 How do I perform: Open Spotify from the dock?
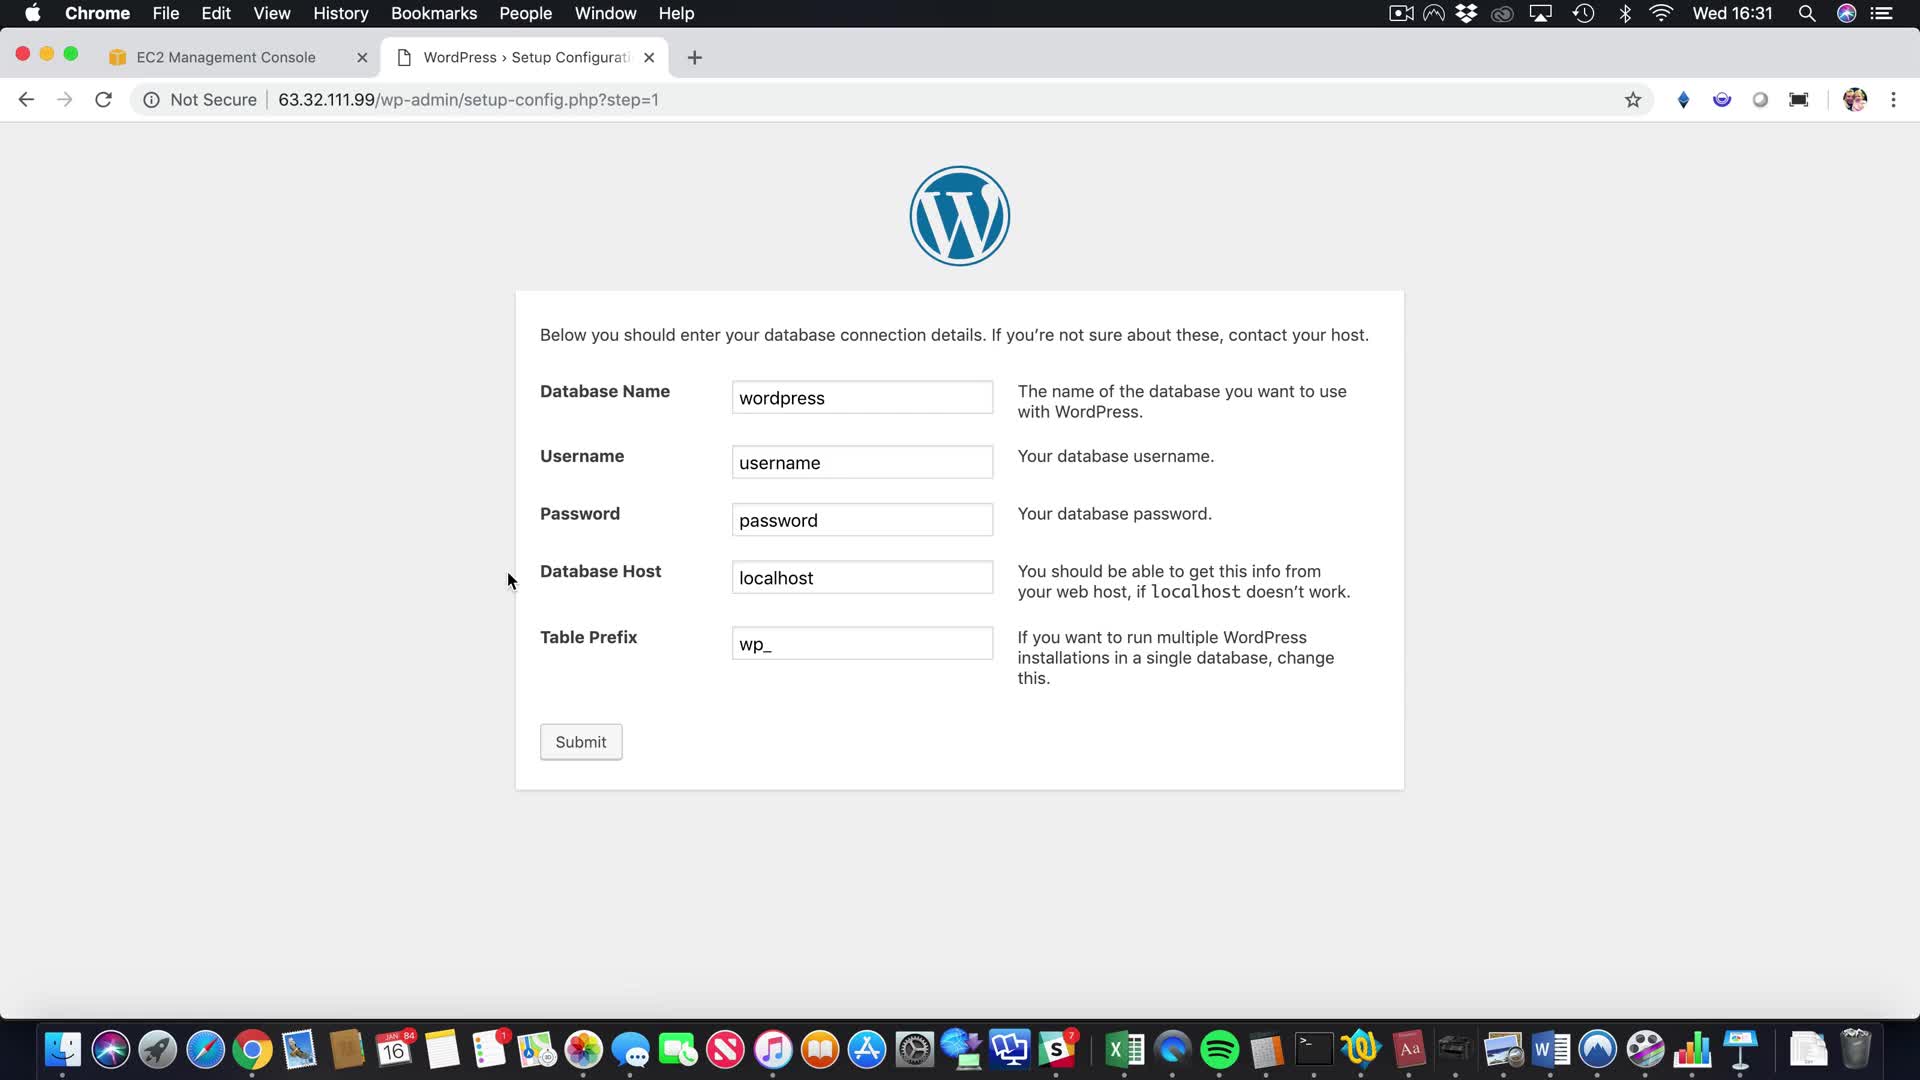coord(1219,1050)
